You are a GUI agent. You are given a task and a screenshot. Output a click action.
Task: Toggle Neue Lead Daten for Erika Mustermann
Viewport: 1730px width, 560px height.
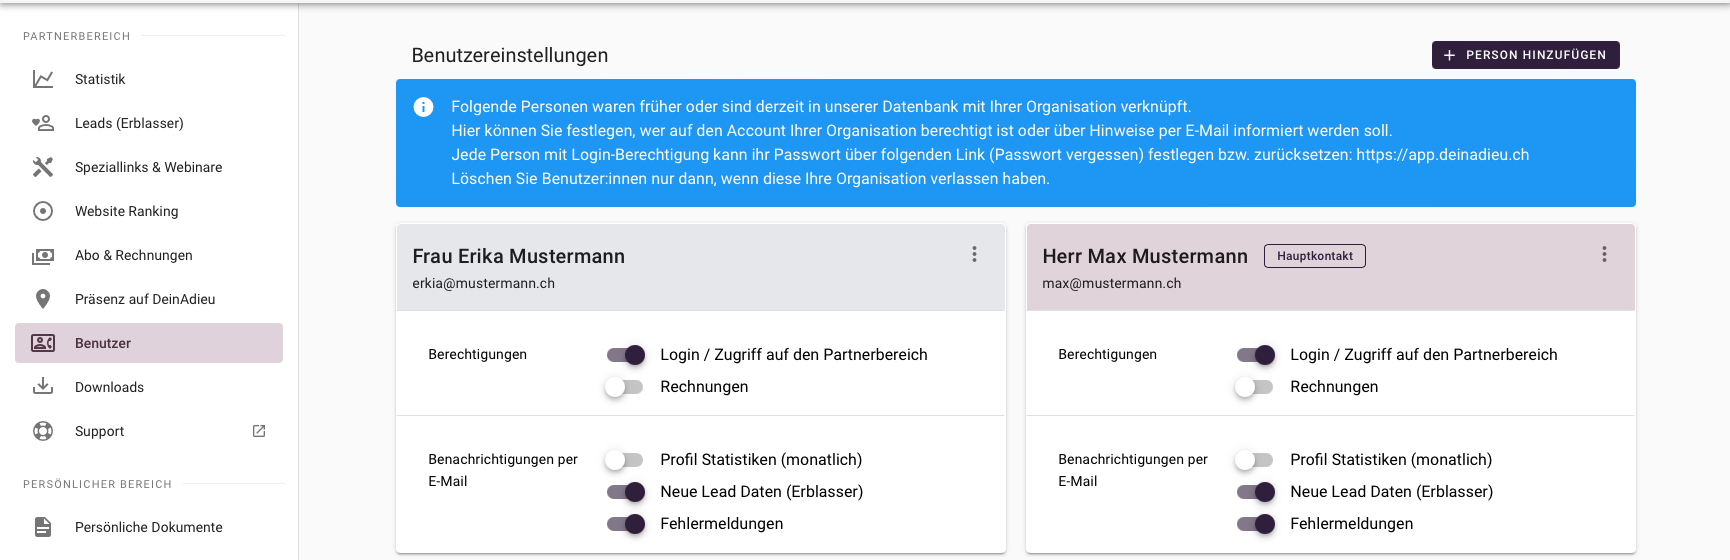tap(626, 492)
